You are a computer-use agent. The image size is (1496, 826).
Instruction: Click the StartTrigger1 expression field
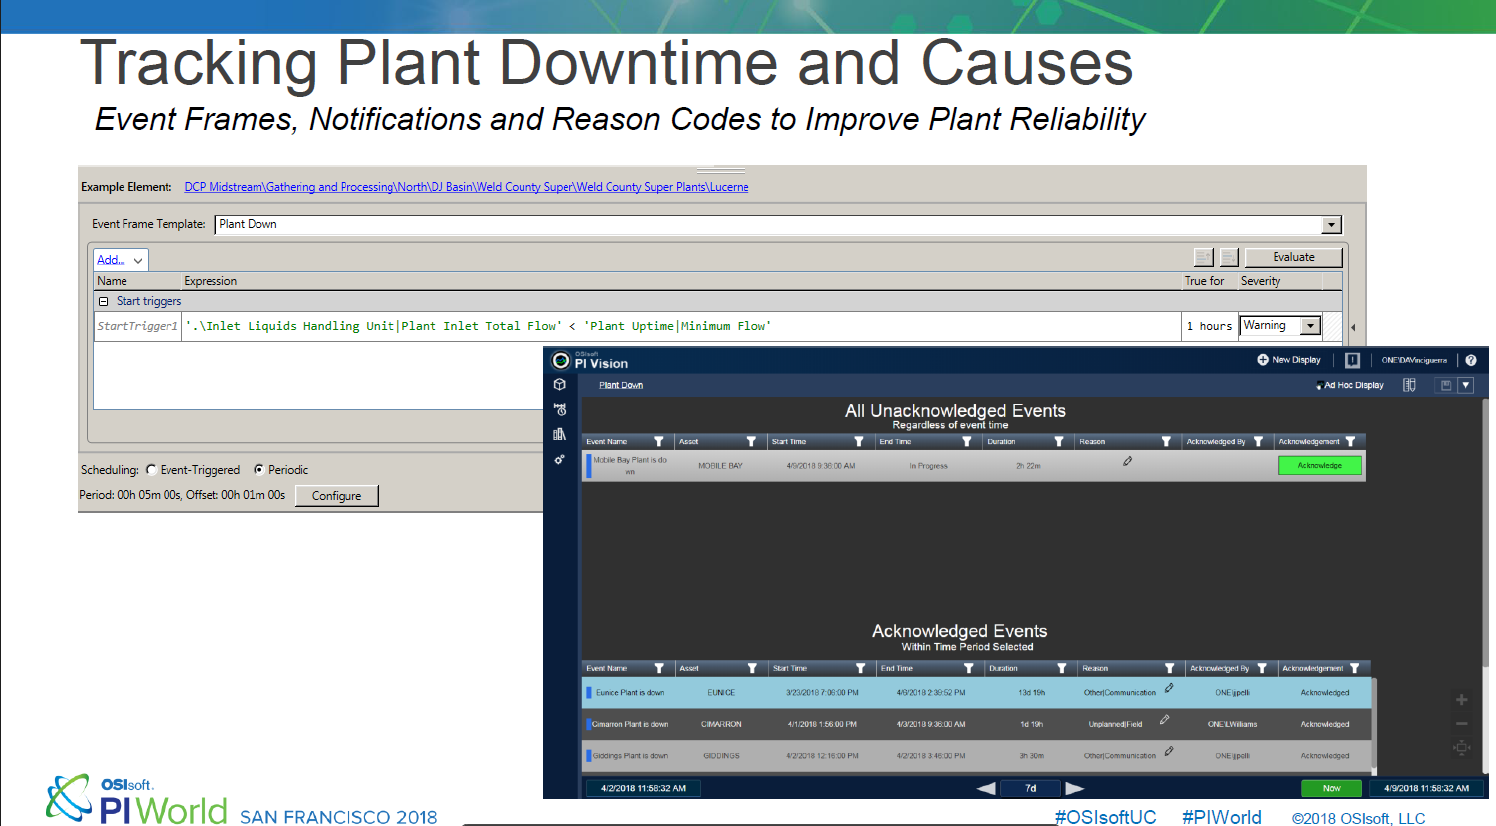[680, 326]
